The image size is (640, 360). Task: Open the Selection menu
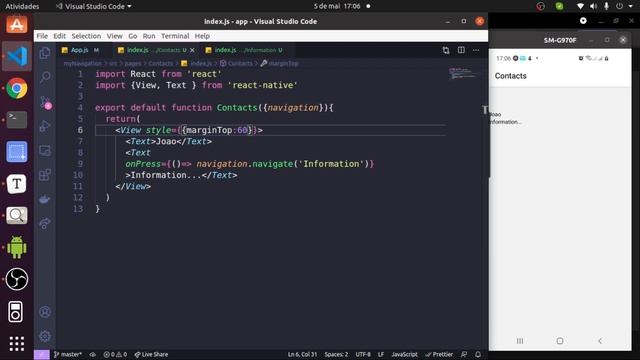pyautogui.click(x=86, y=36)
